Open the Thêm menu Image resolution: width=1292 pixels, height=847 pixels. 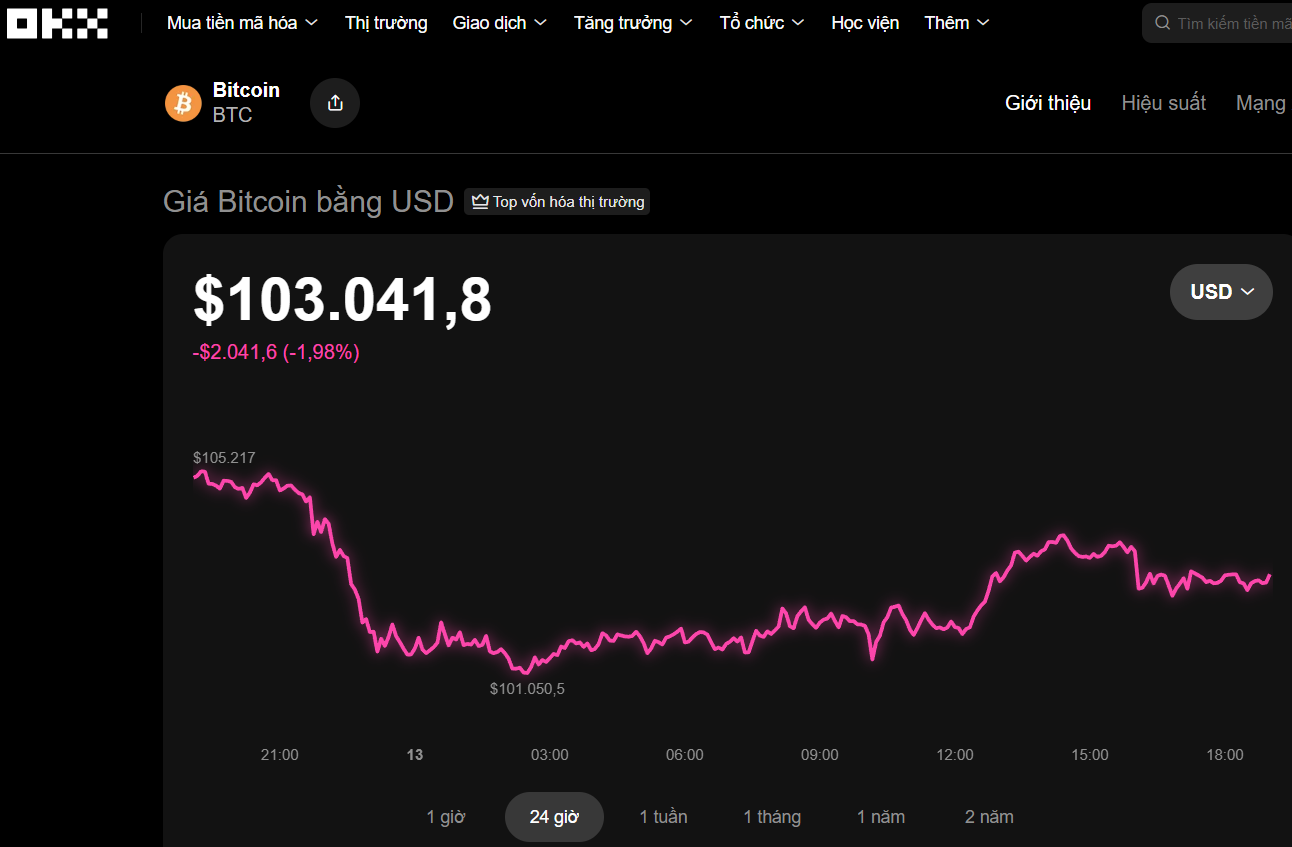(x=955, y=22)
